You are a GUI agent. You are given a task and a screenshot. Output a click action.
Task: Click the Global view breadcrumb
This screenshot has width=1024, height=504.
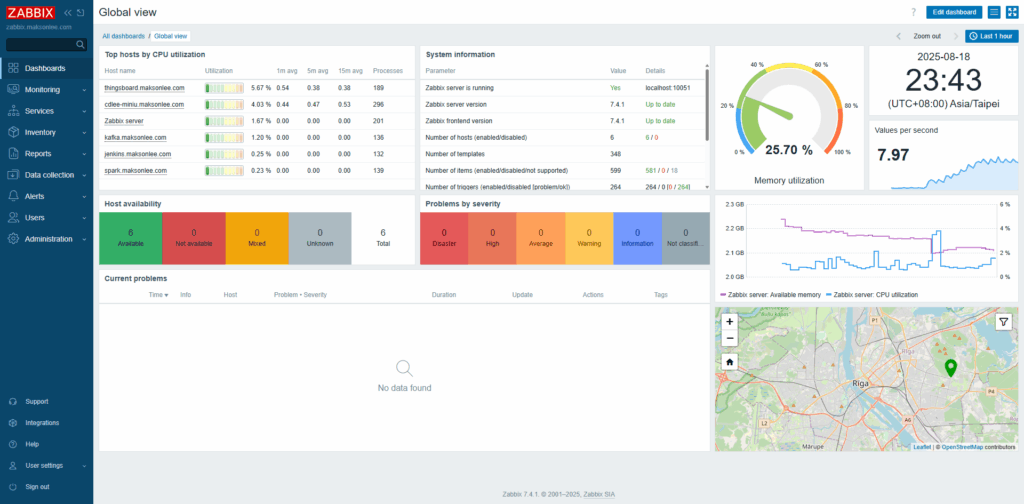point(170,37)
